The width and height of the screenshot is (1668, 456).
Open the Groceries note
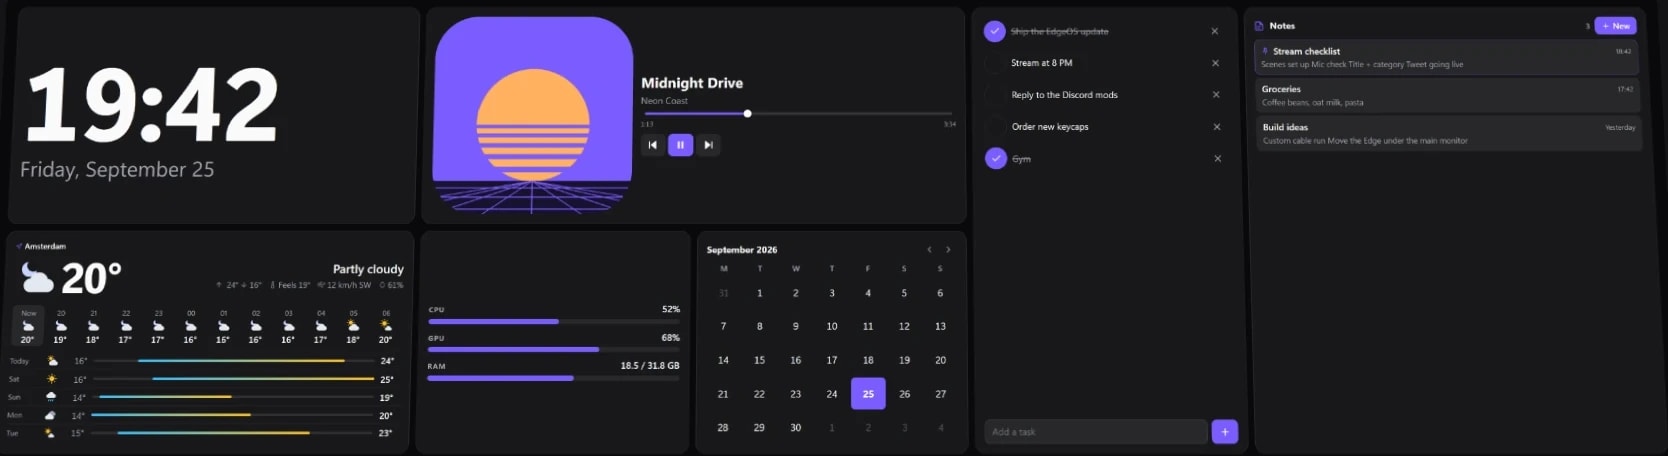(x=1447, y=96)
